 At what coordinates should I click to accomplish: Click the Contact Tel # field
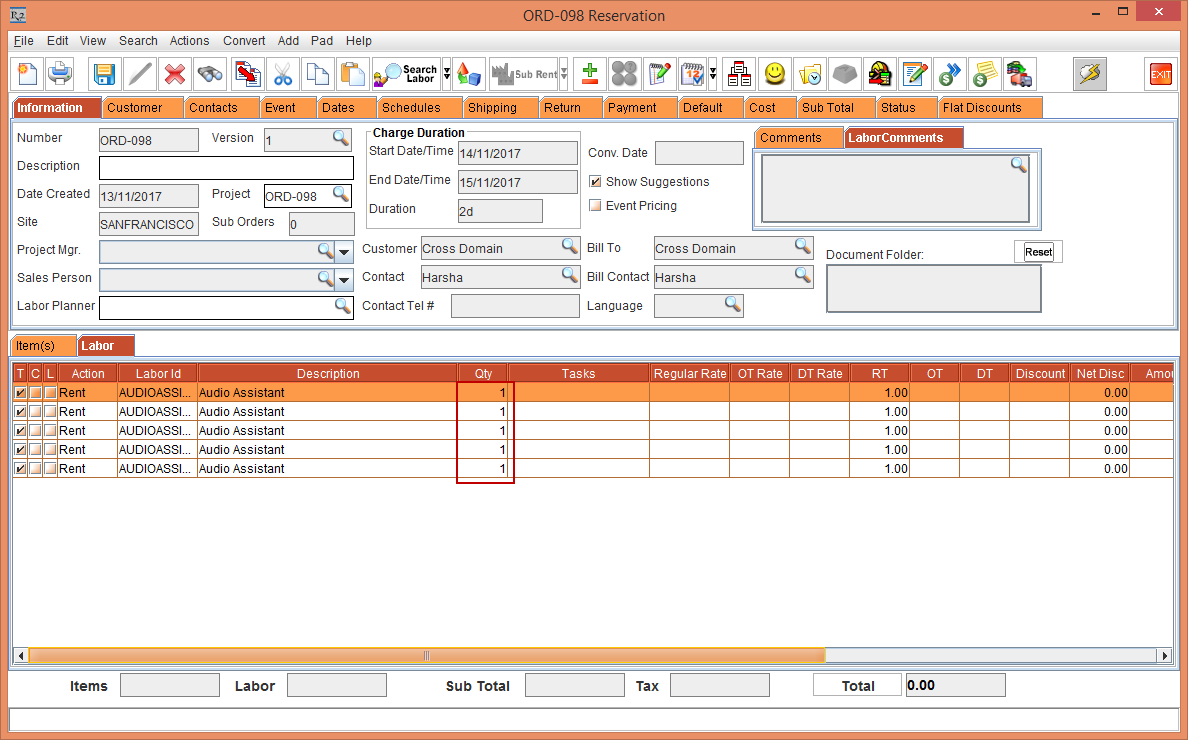(515, 306)
